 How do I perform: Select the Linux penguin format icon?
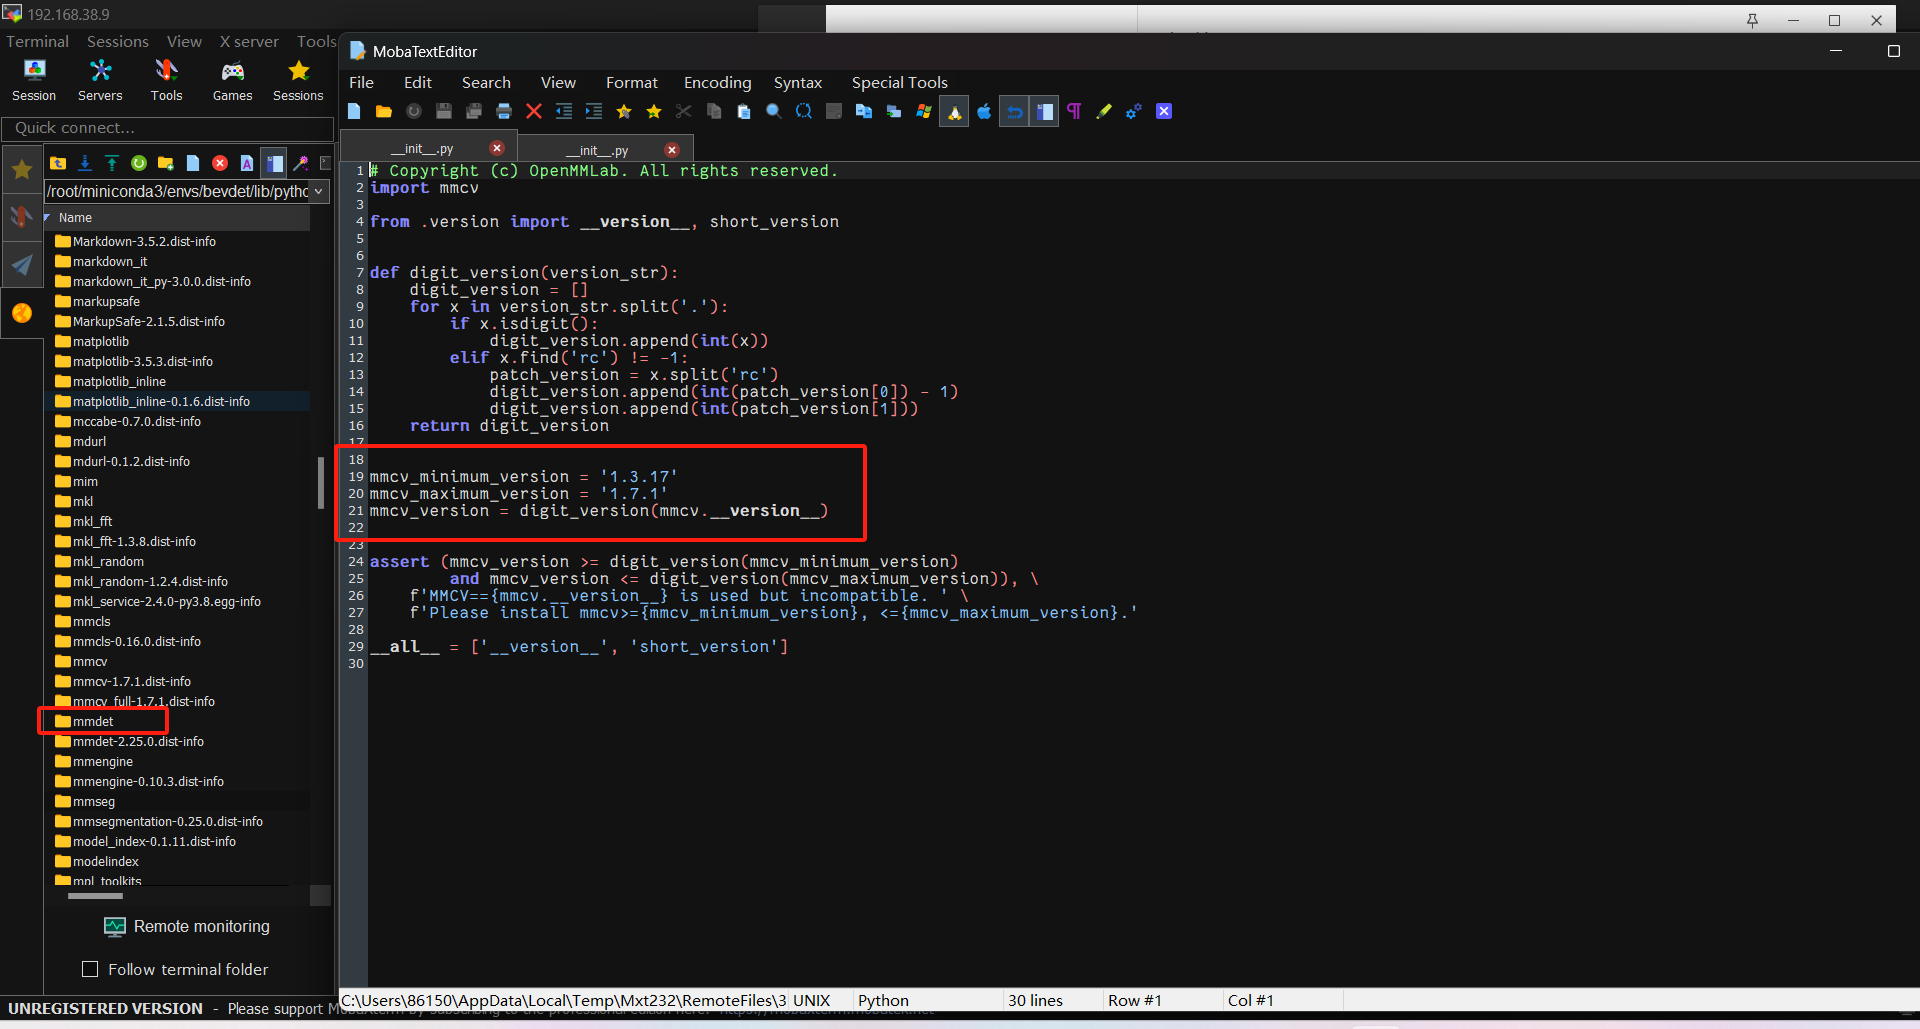954,111
